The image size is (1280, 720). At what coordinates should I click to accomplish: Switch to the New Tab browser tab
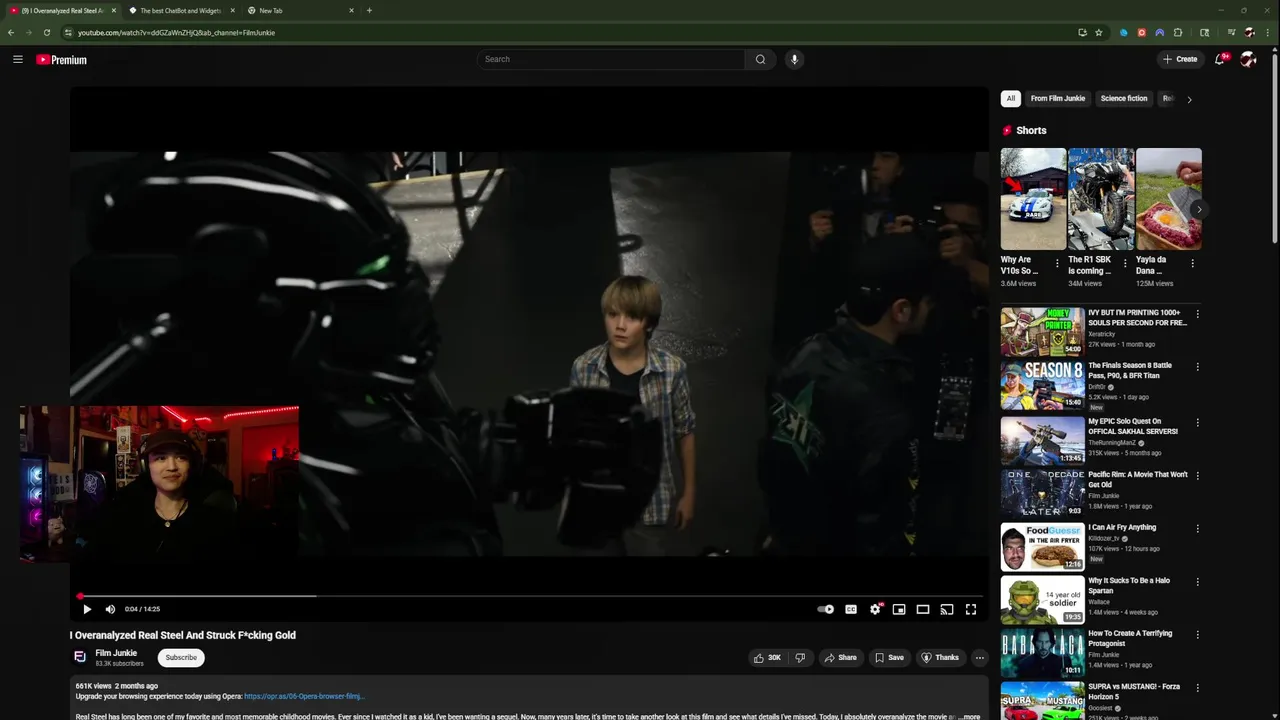coord(300,11)
